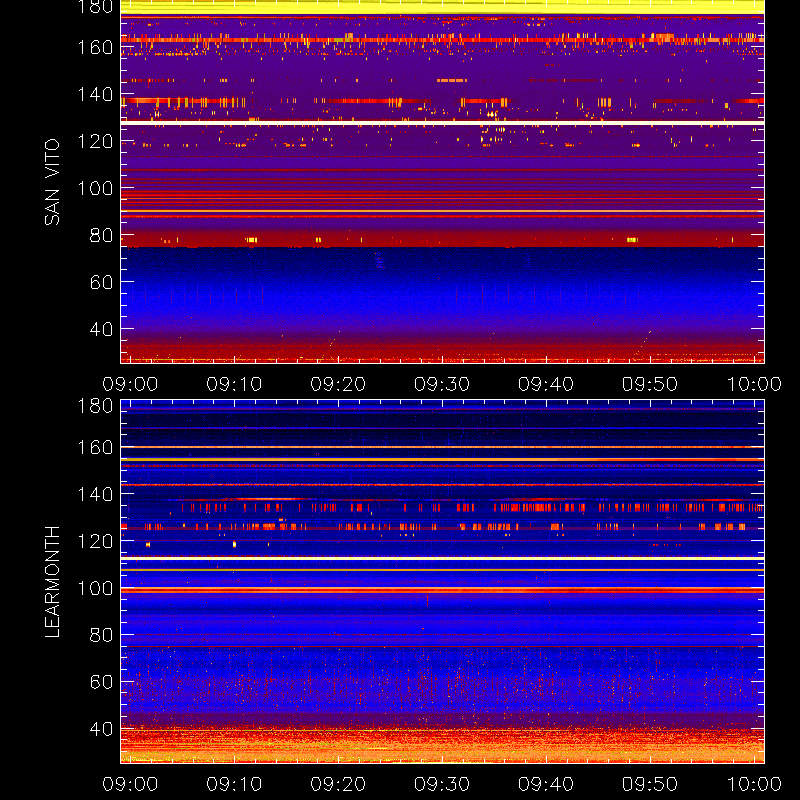Click 10:00 time label beneath San Vito plot
The image size is (800, 800).
coord(754,384)
